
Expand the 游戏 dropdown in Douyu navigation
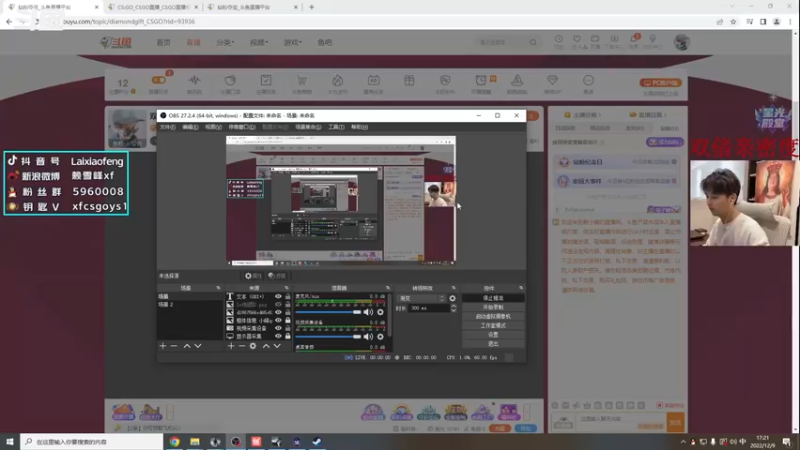[x=292, y=42]
